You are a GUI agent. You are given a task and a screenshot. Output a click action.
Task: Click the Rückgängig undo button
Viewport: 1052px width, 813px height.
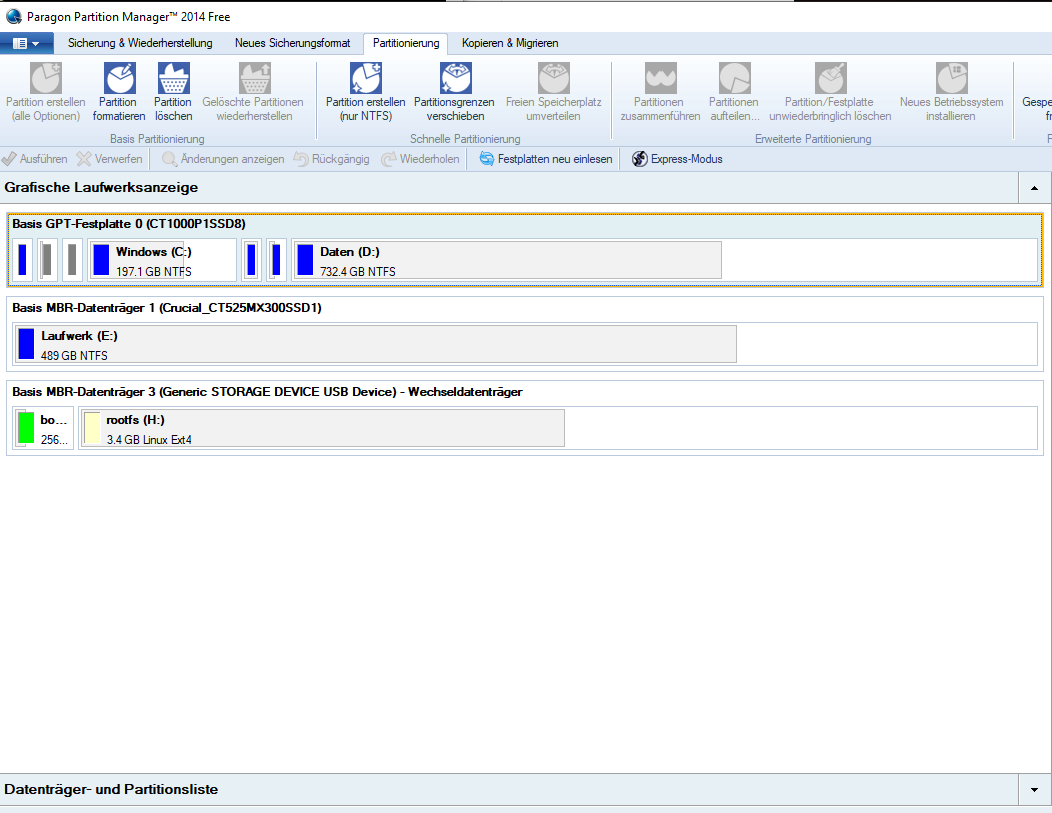pos(331,159)
